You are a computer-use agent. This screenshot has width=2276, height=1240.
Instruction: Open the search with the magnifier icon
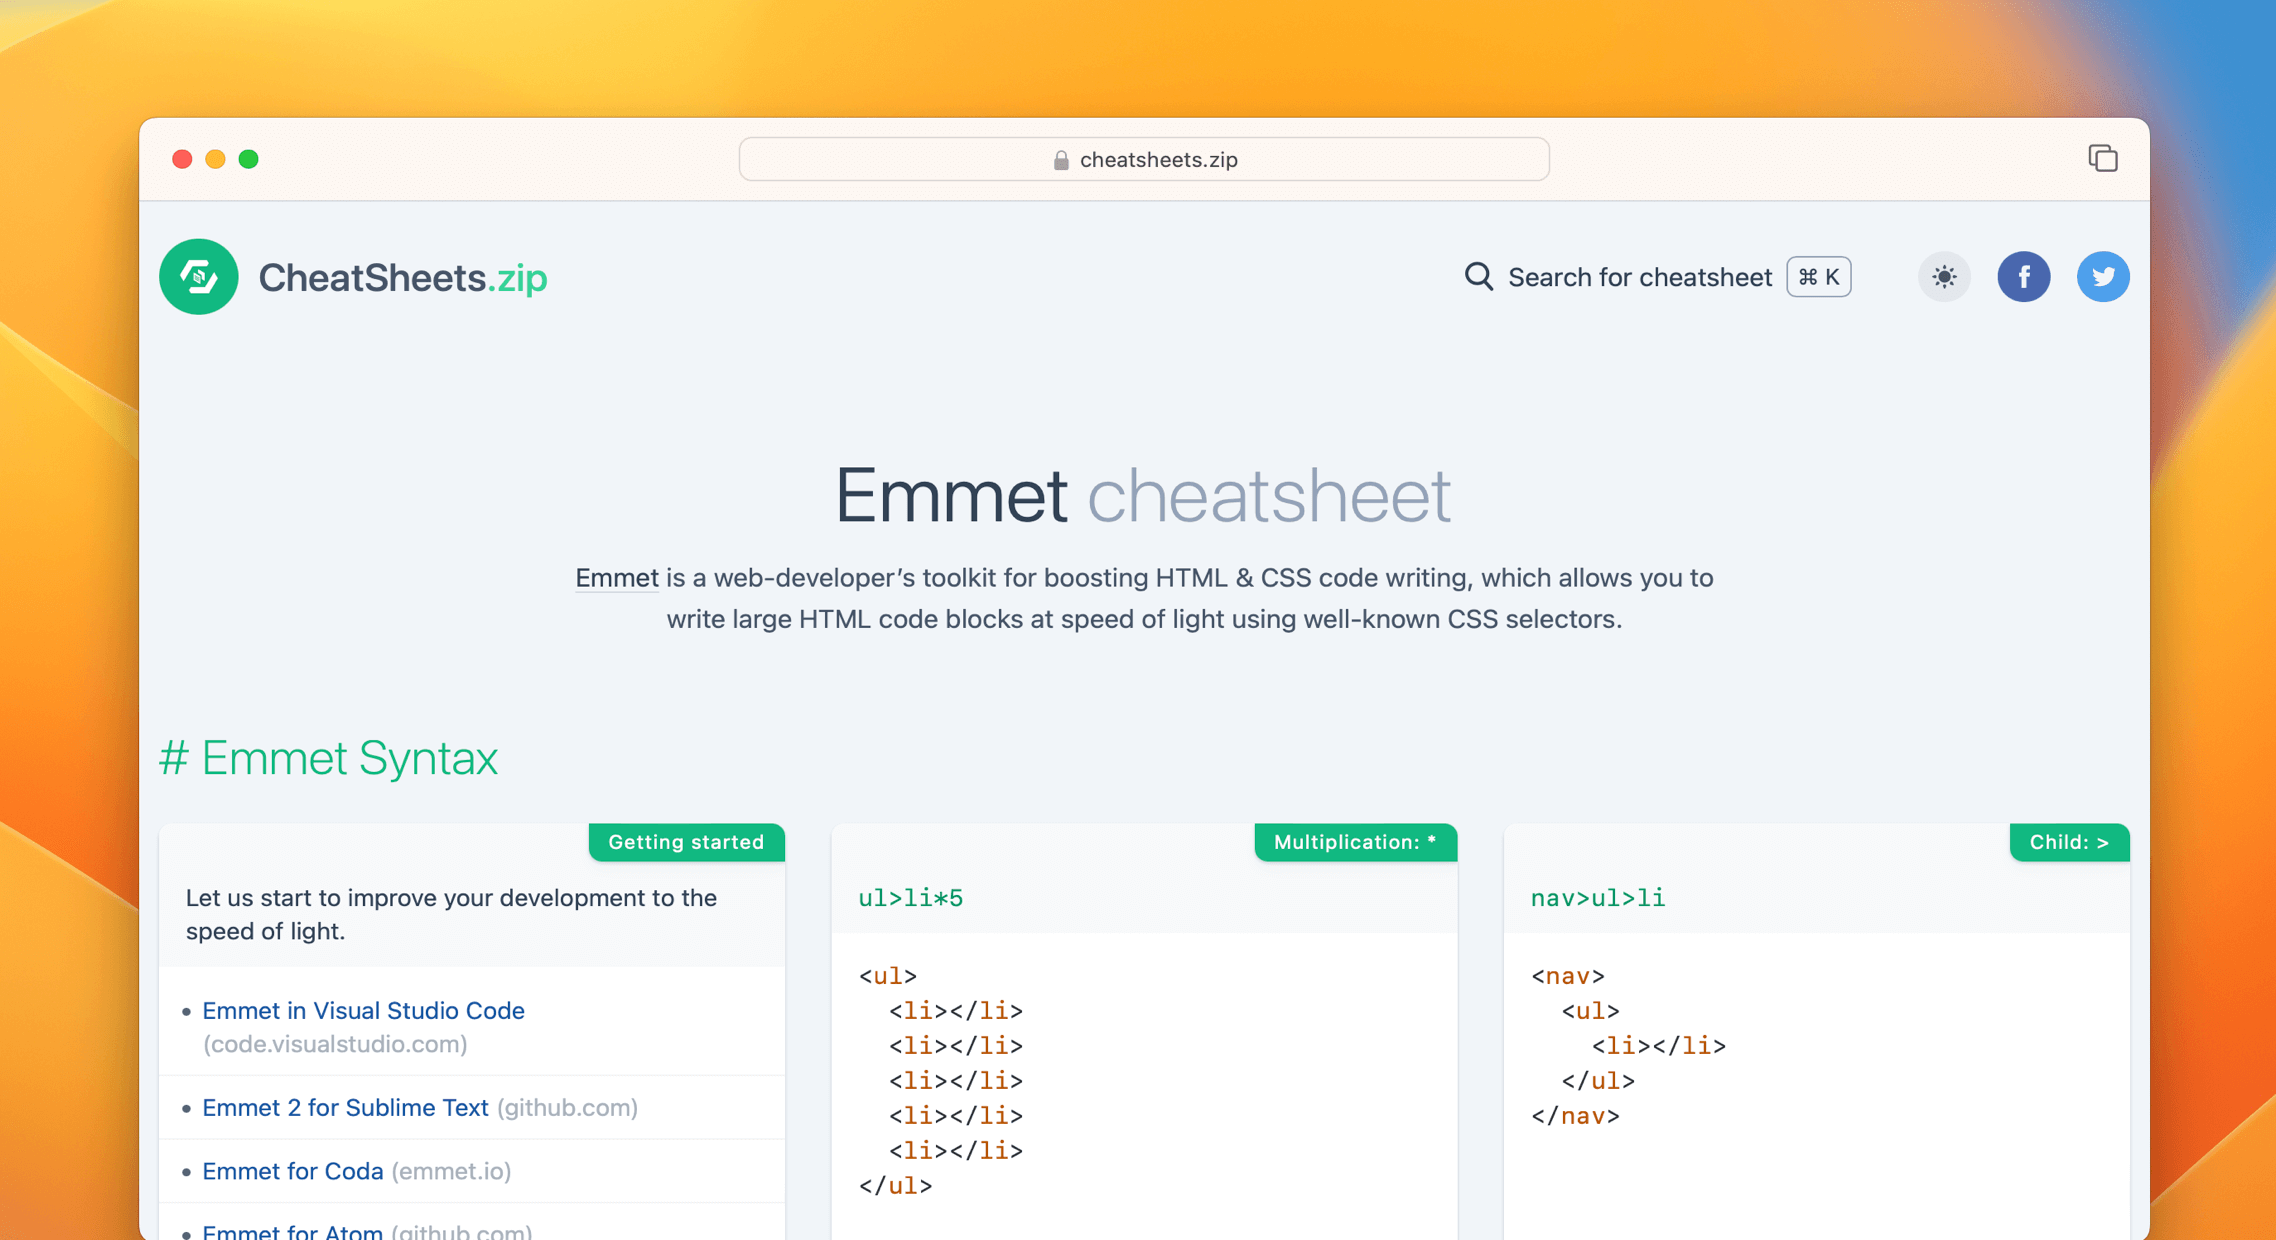[1478, 277]
